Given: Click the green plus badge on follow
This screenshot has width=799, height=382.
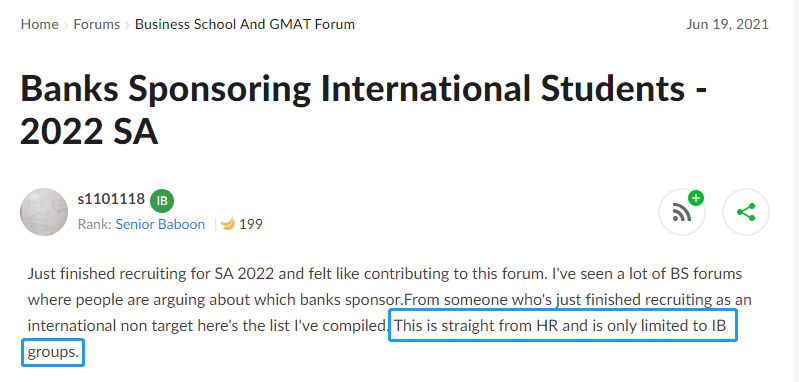Looking at the screenshot, I should click(x=695, y=198).
